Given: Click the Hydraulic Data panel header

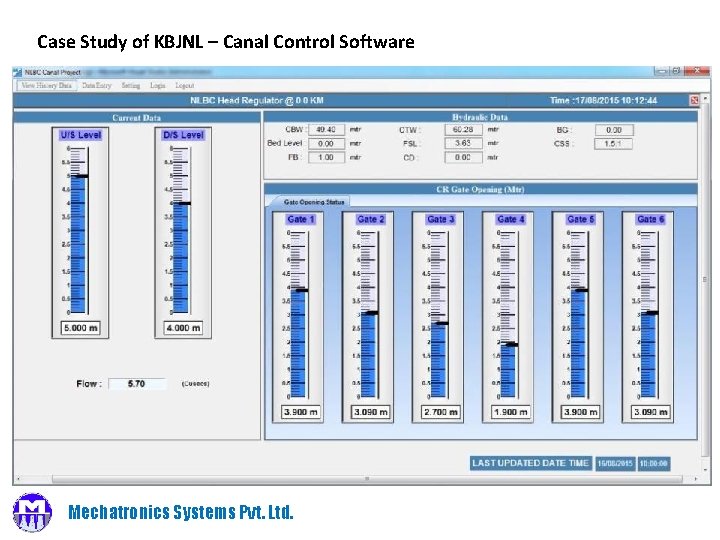Looking at the screenshot, I should coord(480,117).
